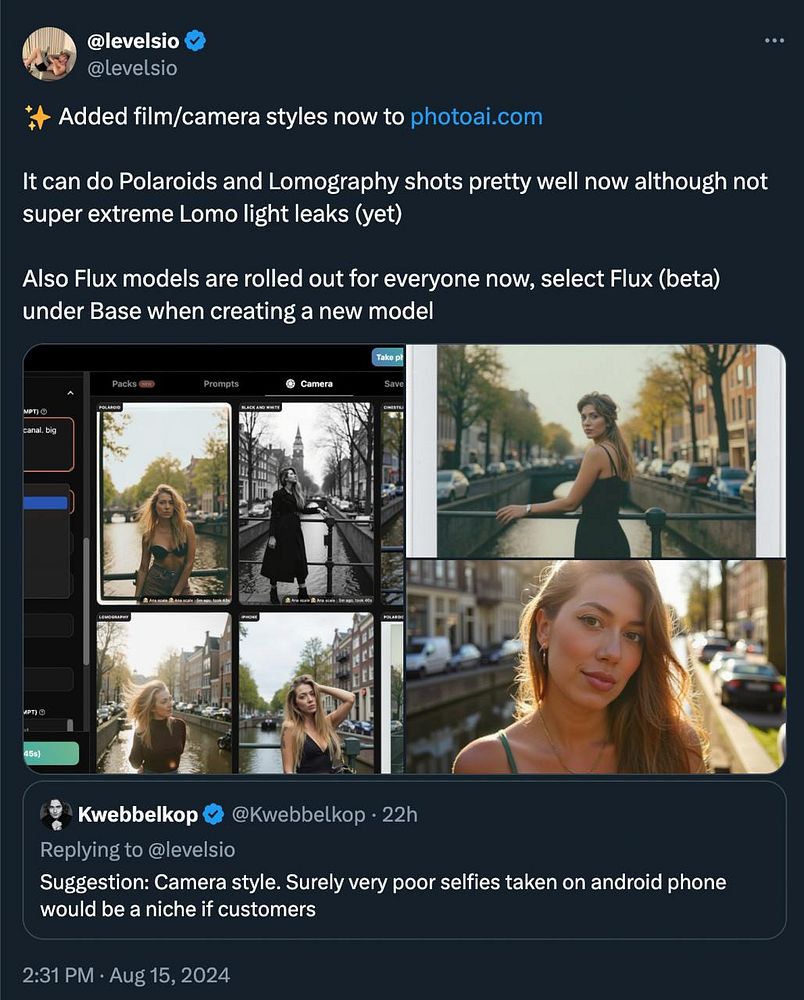
Task: Switch to the Prompts tab
Action: tap(221, 384)
